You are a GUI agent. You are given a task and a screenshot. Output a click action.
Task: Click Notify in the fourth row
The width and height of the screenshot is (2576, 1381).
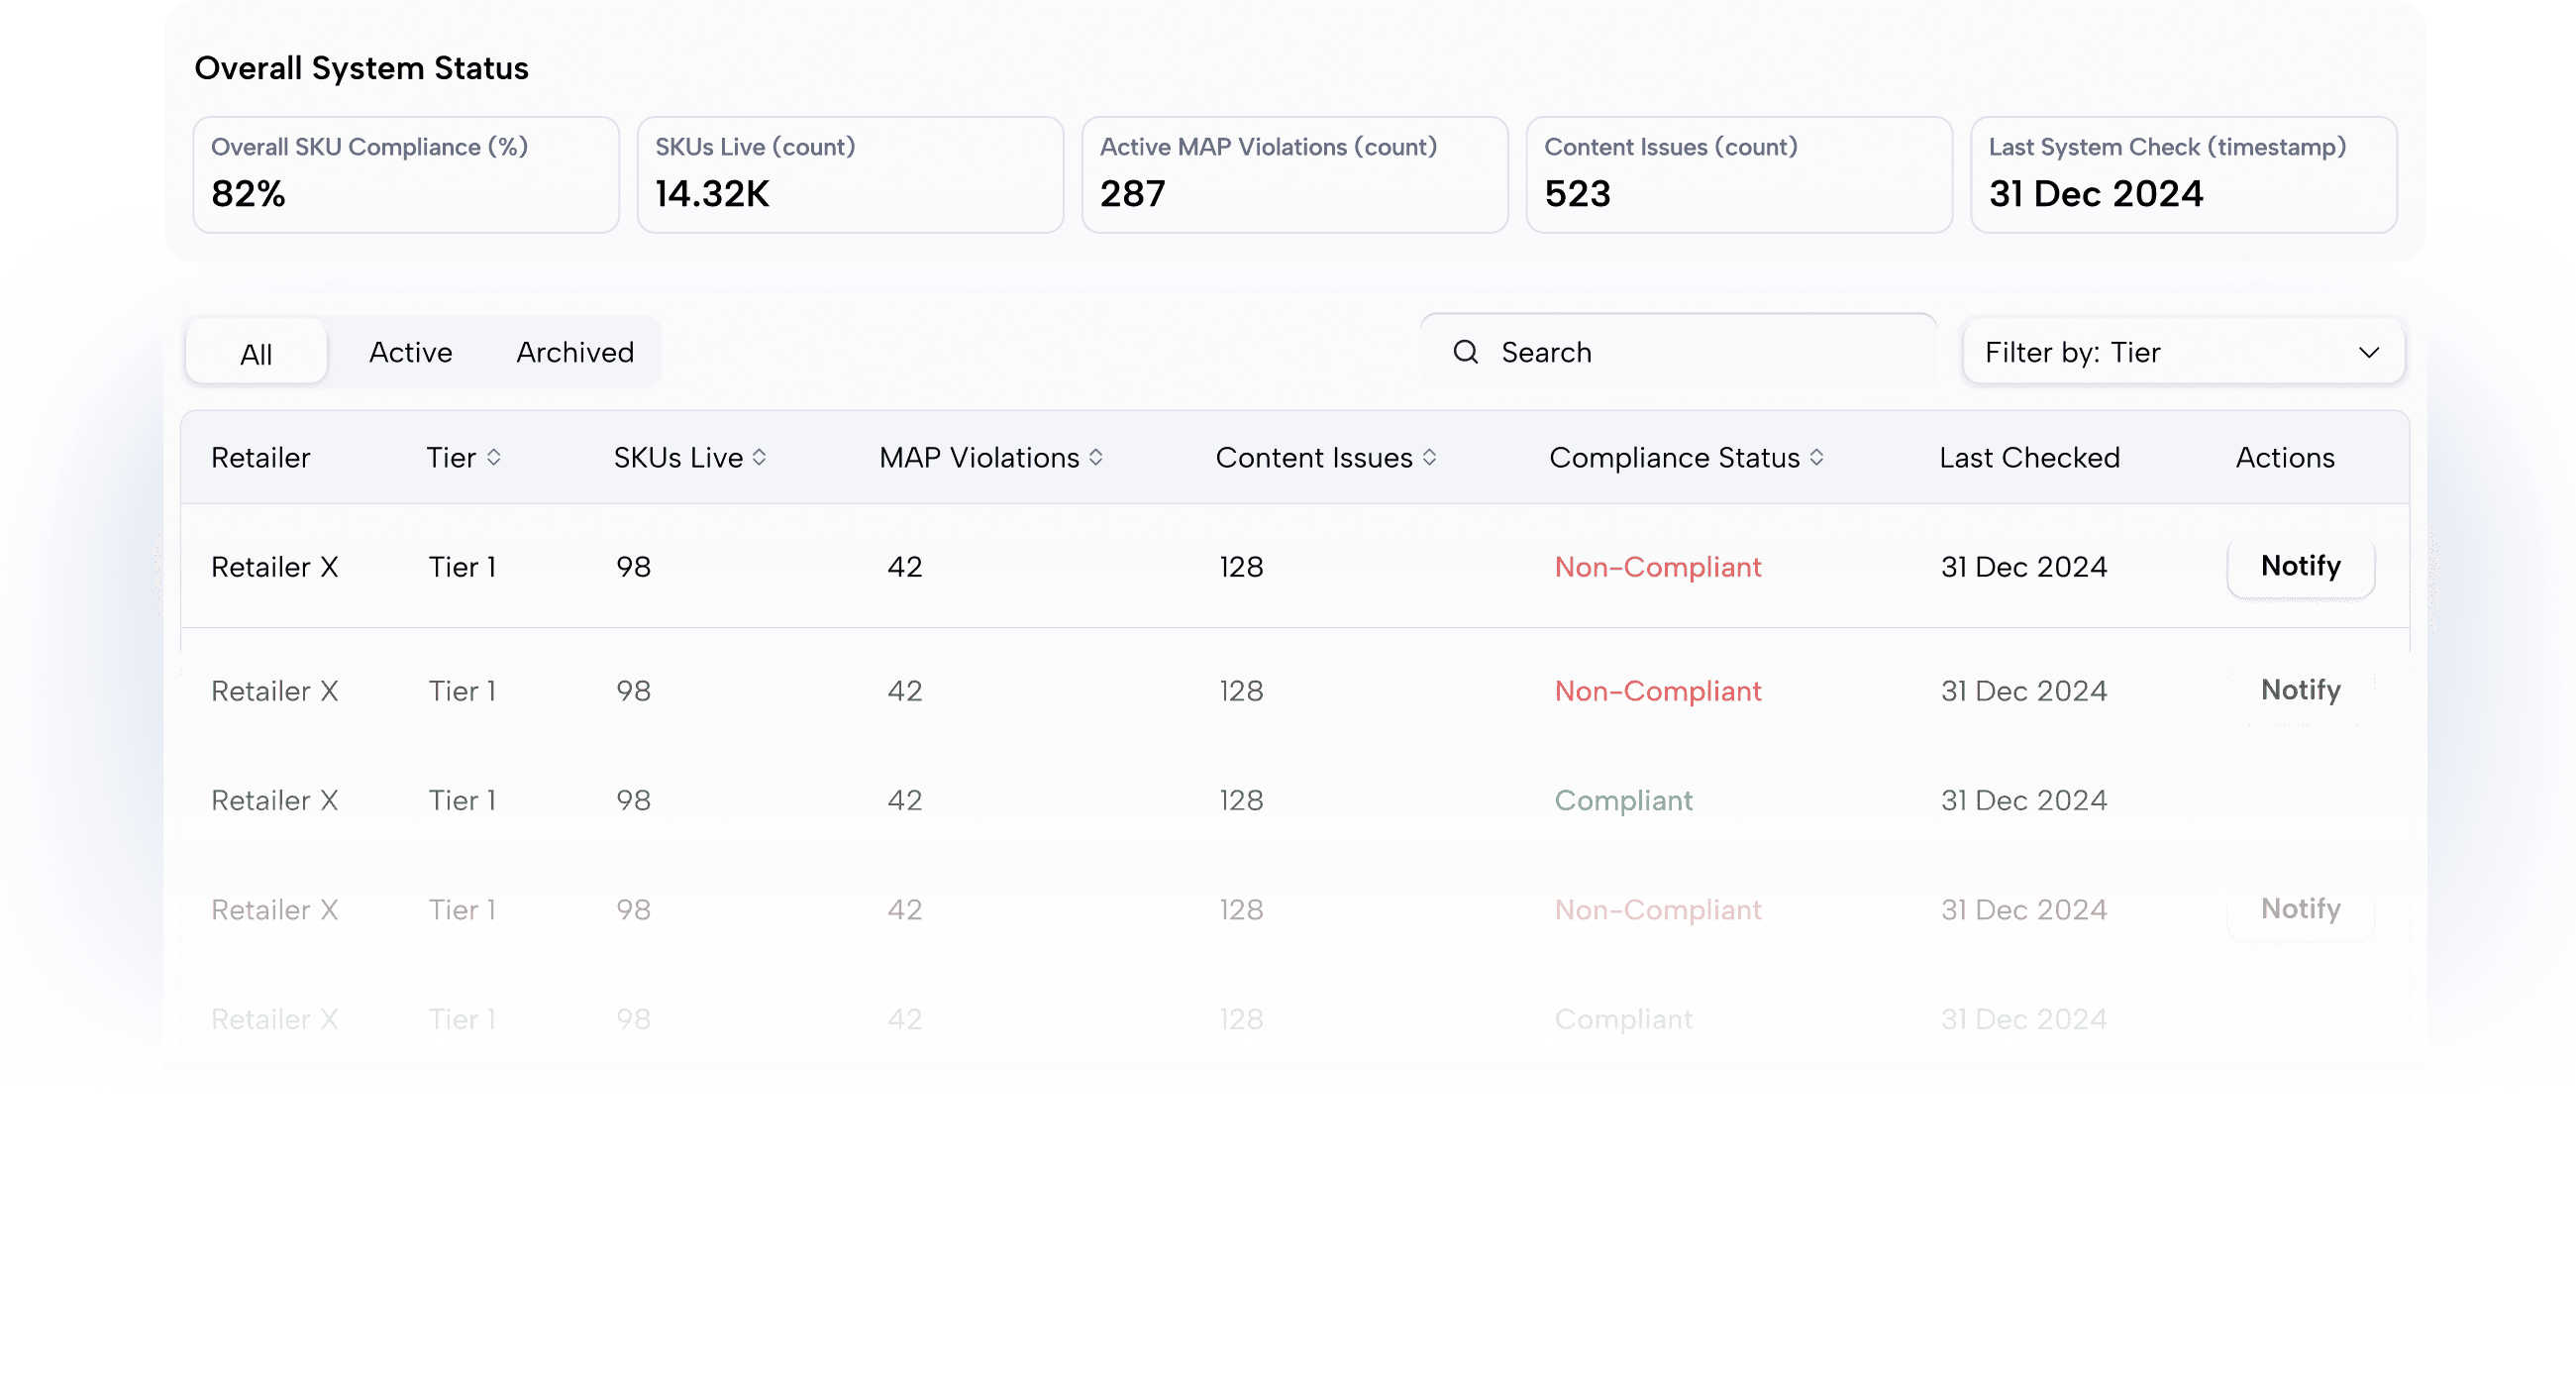tap(2300, 909)
